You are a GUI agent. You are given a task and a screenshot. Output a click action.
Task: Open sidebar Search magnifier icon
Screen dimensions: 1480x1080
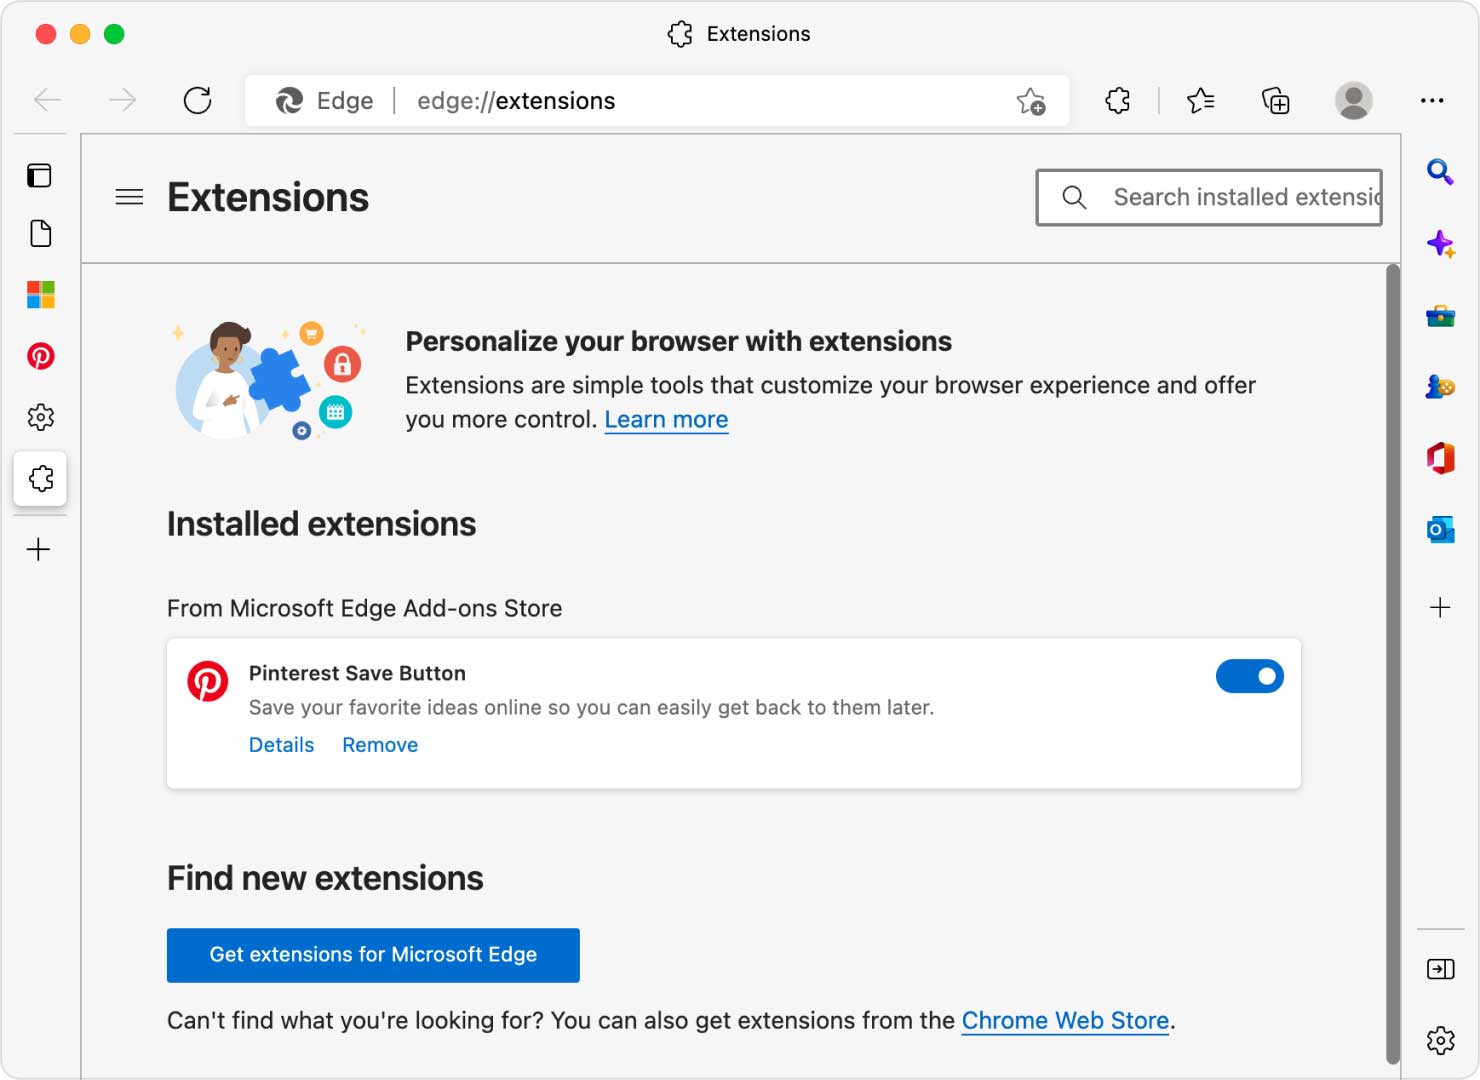[1440, 172]
